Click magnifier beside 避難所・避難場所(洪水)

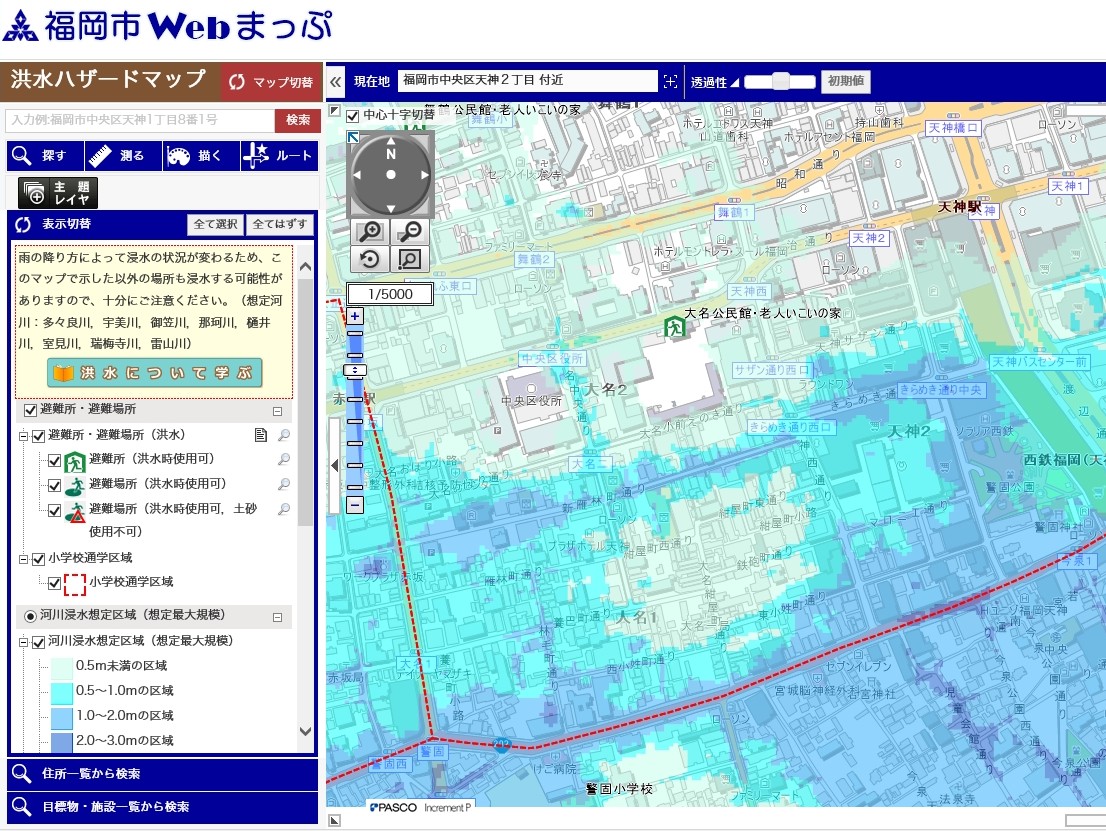[x=284, y=435]
